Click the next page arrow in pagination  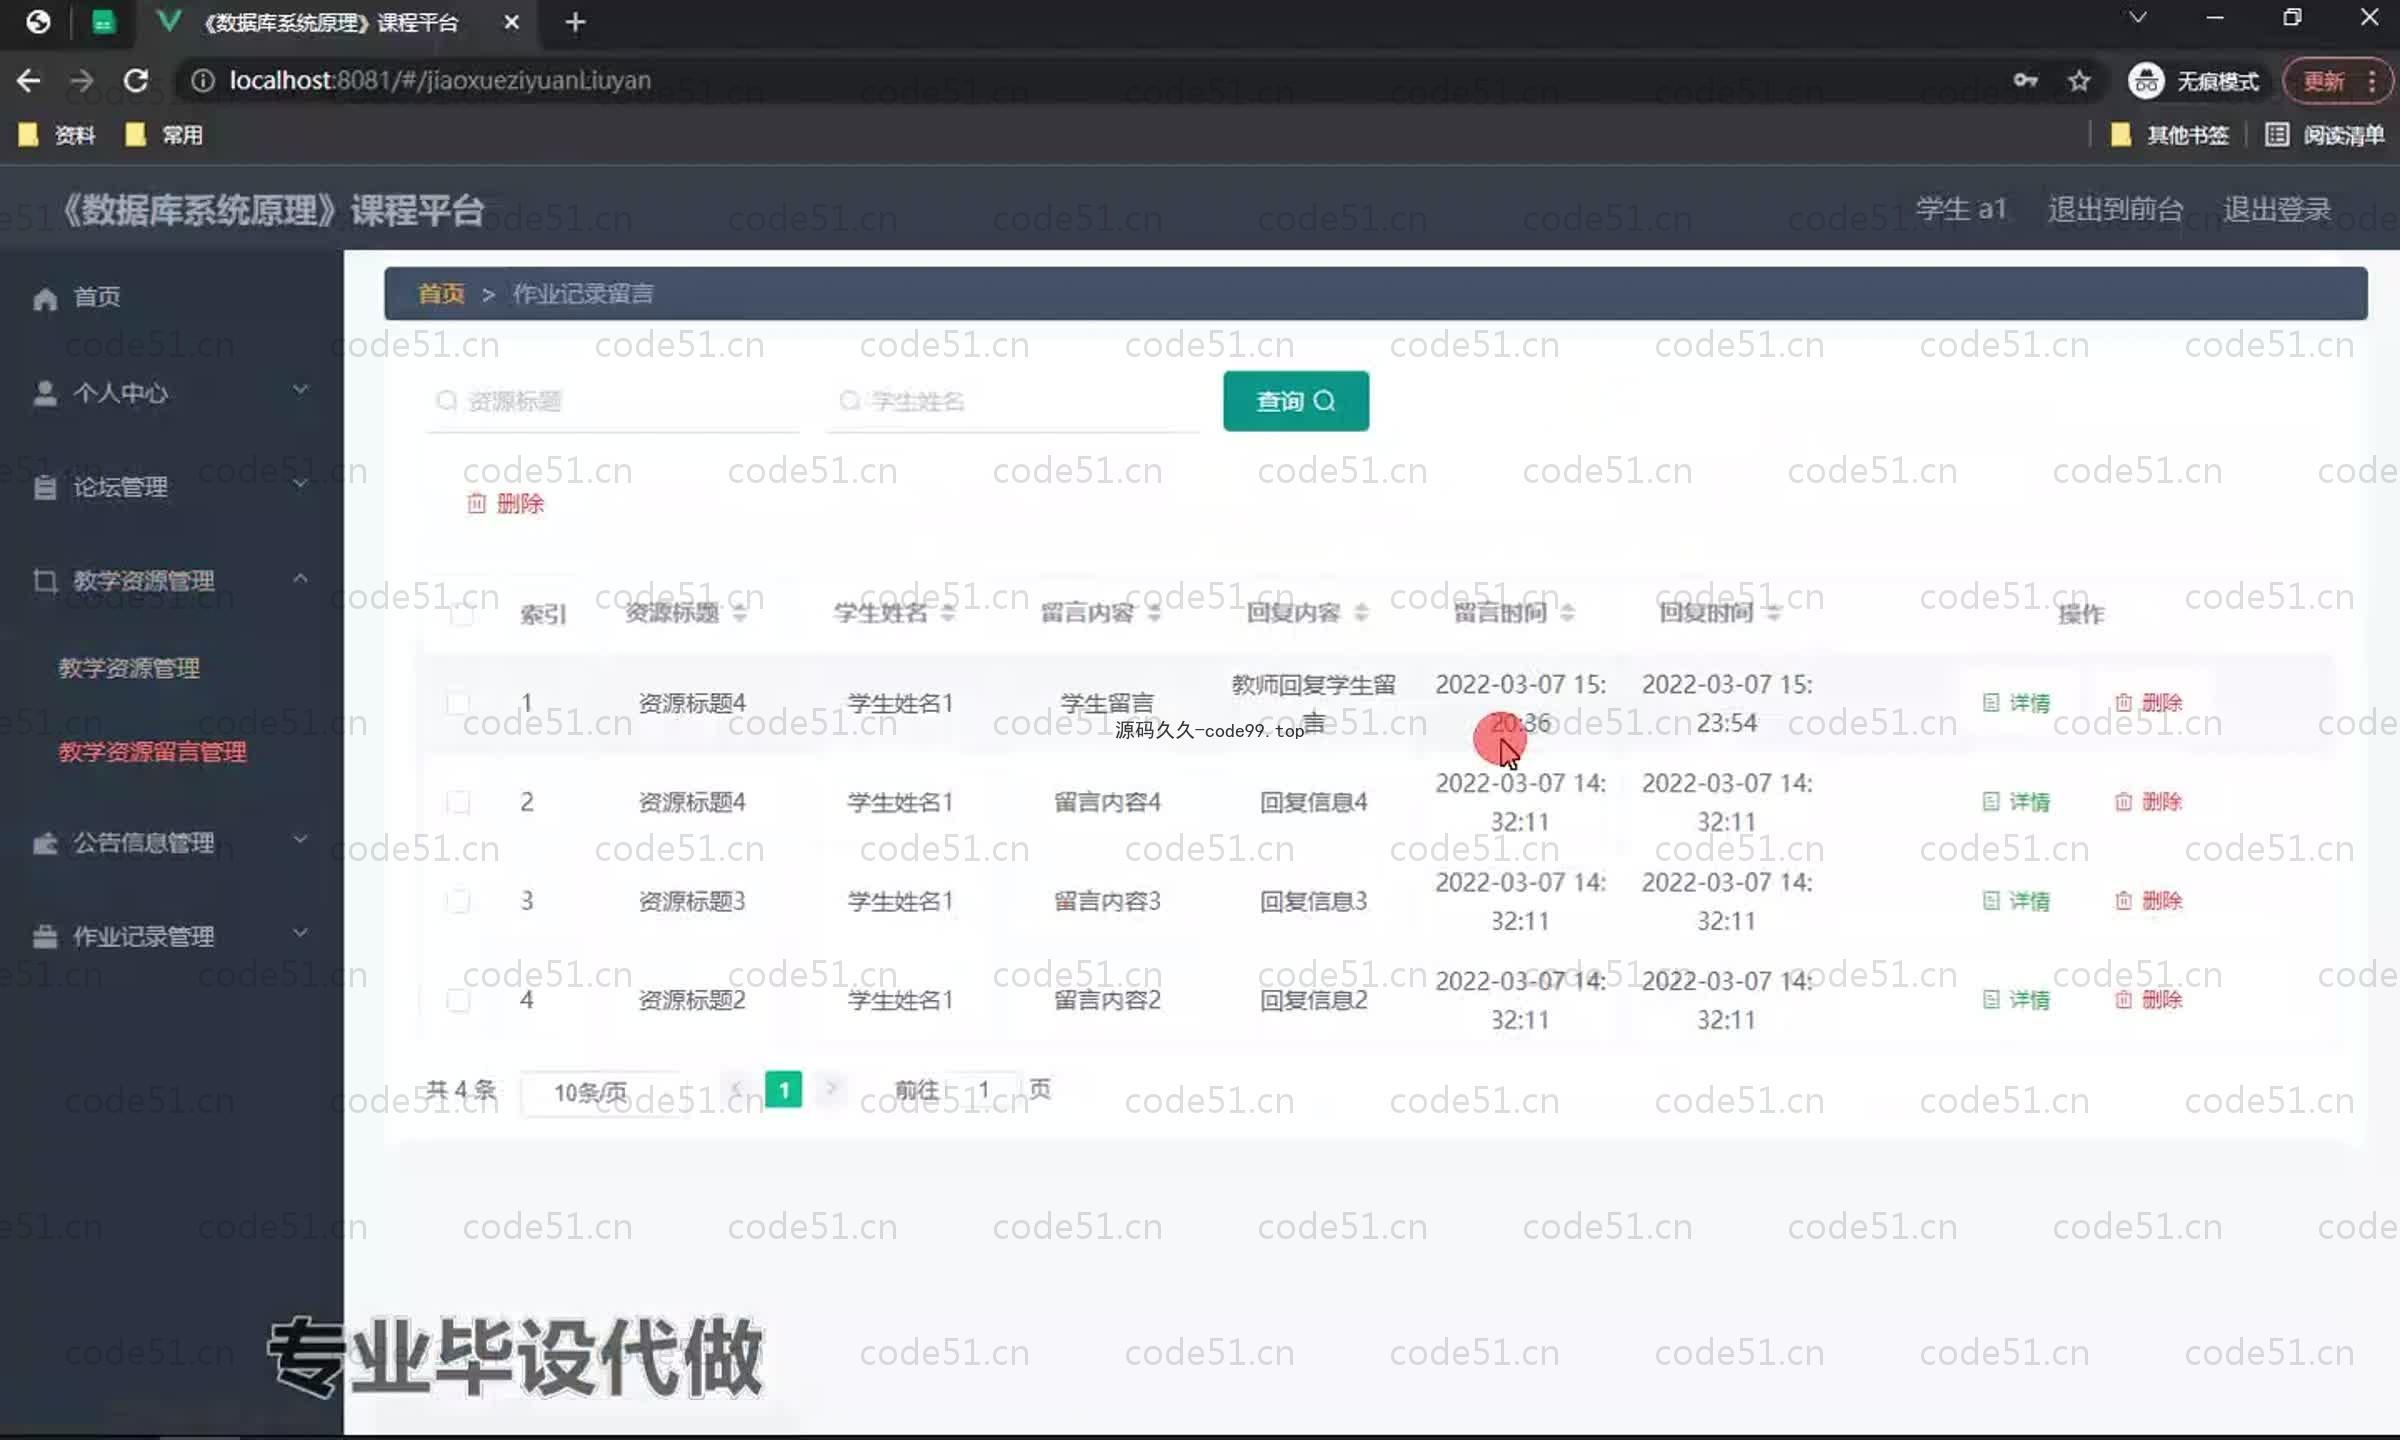click(x=830, y=1088)
